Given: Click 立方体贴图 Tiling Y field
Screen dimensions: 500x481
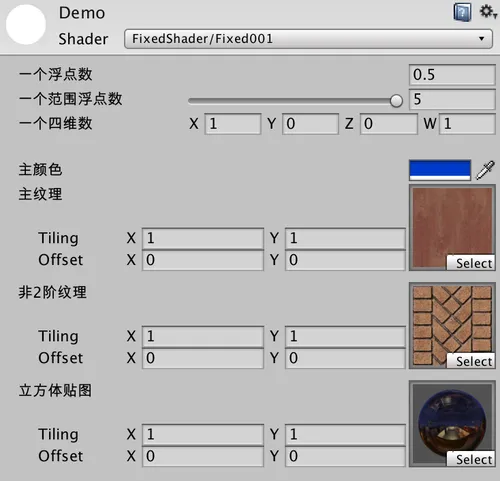Looking at the screenshot, I should 345,435.
